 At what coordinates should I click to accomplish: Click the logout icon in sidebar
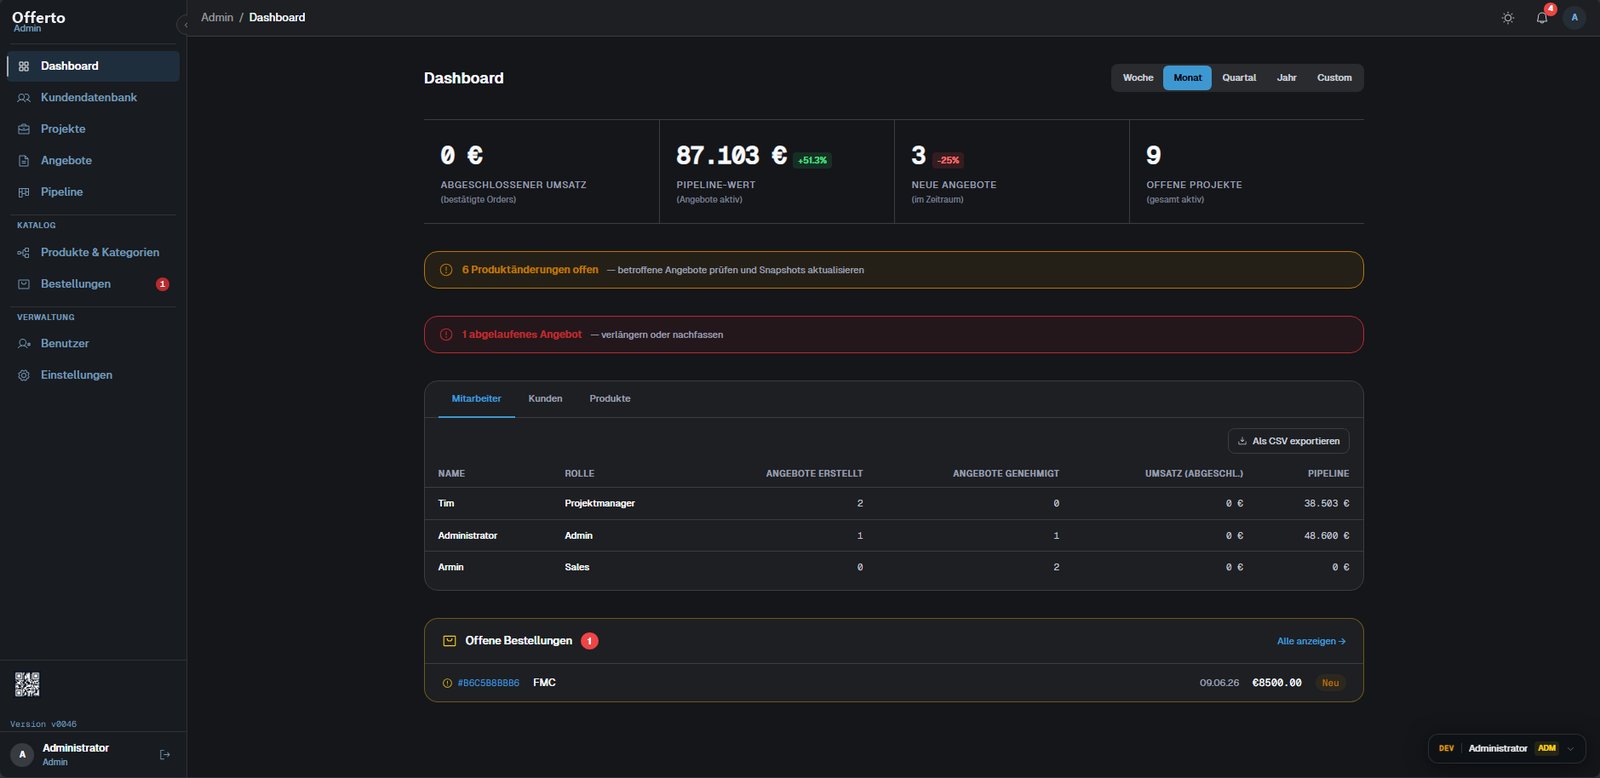tap(165, 755)
